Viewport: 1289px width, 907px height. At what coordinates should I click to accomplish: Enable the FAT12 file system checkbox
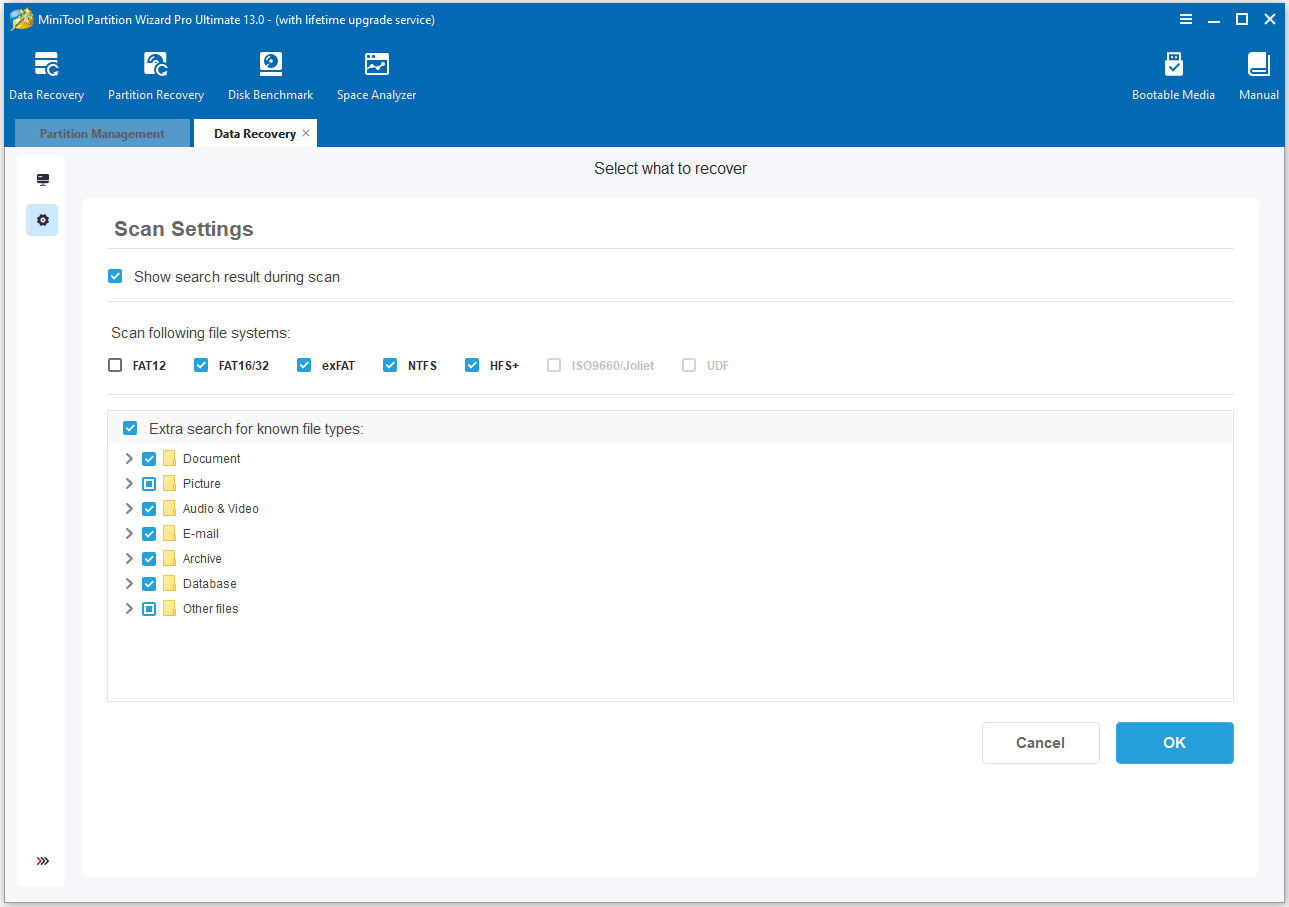(115, 365)
